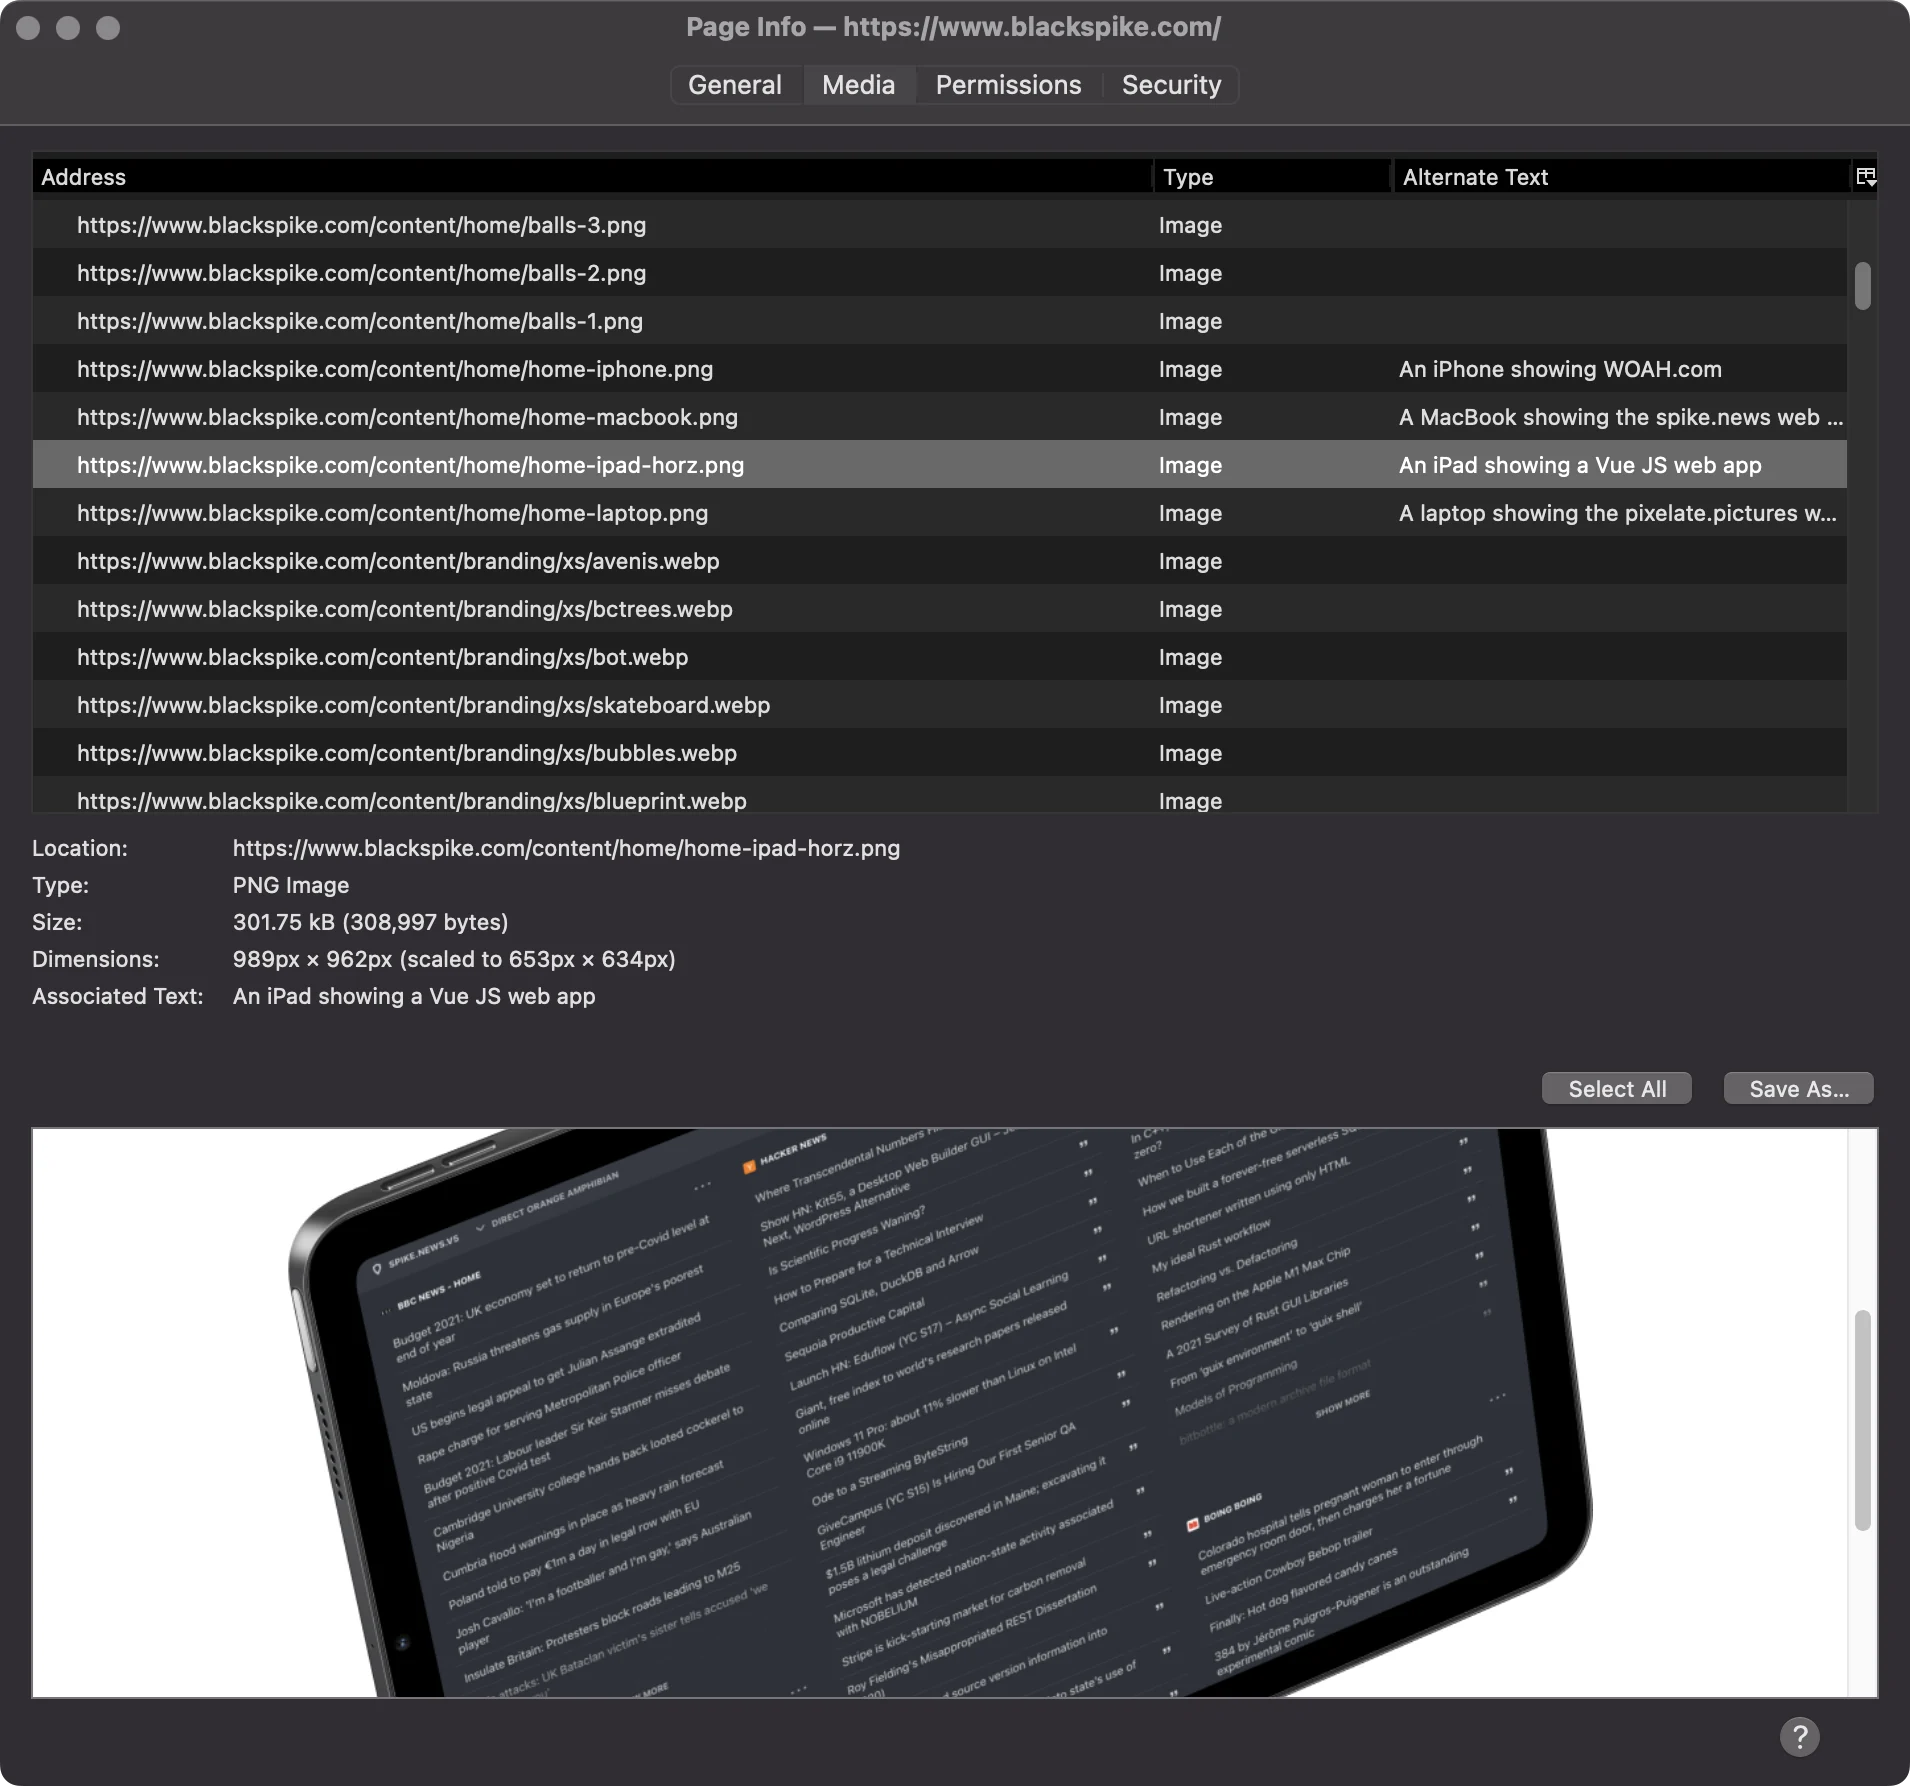Select the bot.webp row

pyautogui.click(x=939, y=657)
